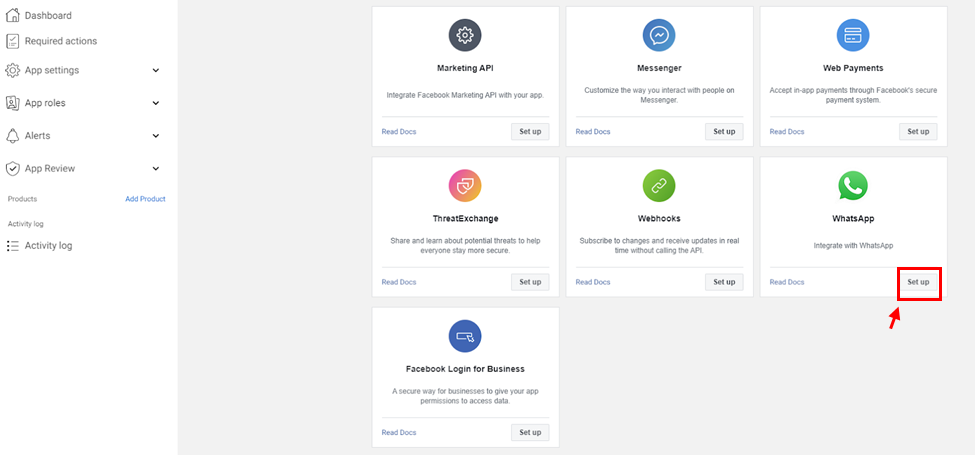Click the Facebook Login for Business icon
Image resolution: width=975 pixels, height=455 pixels.
(465, 336)
